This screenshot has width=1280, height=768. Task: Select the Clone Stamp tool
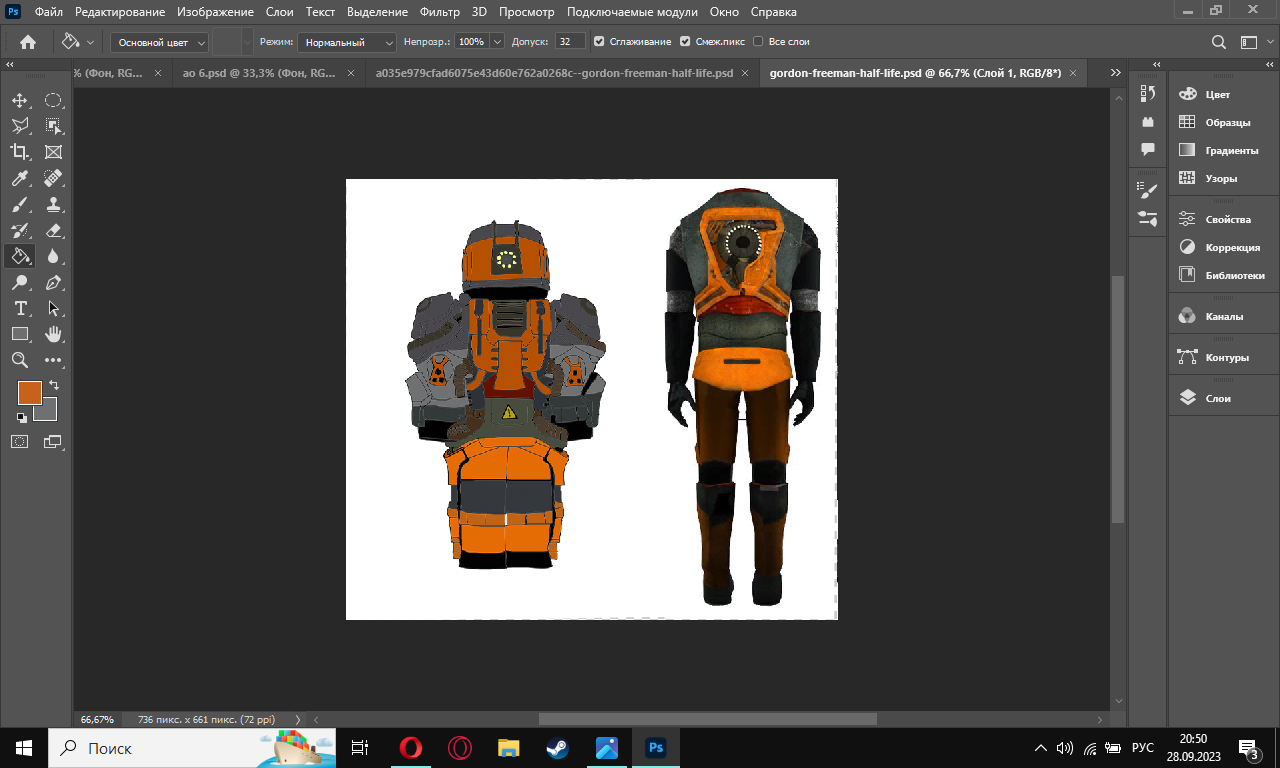[x=53, y=204]
